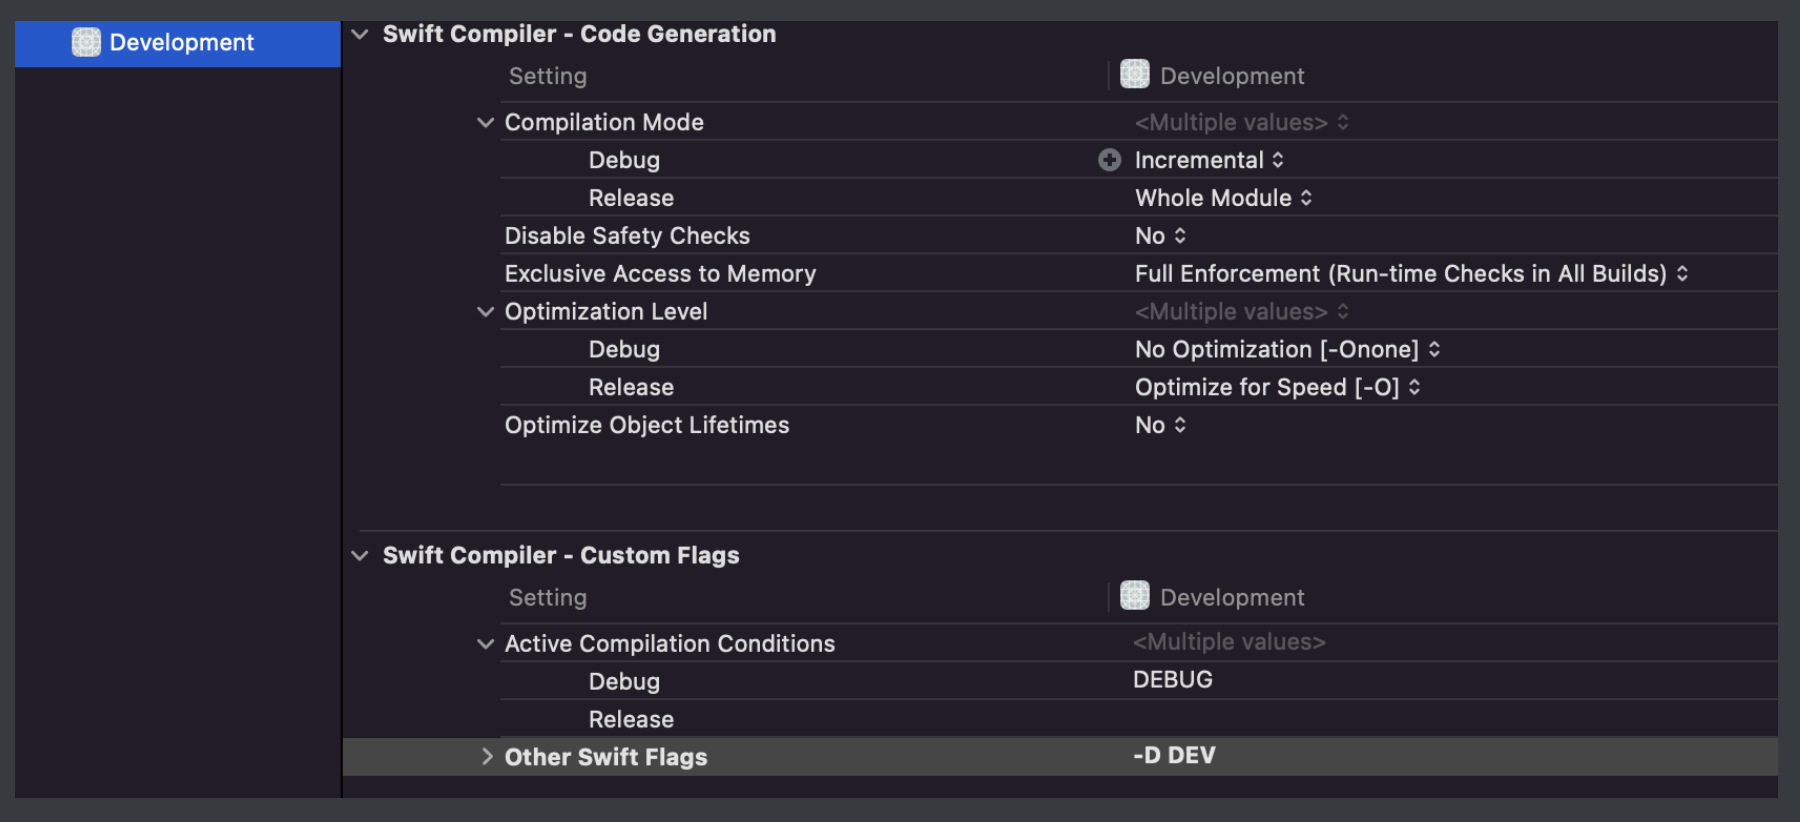Select Debug row under Active Compilation Conditions
1800x822 pixels.
tap(624, 682)
